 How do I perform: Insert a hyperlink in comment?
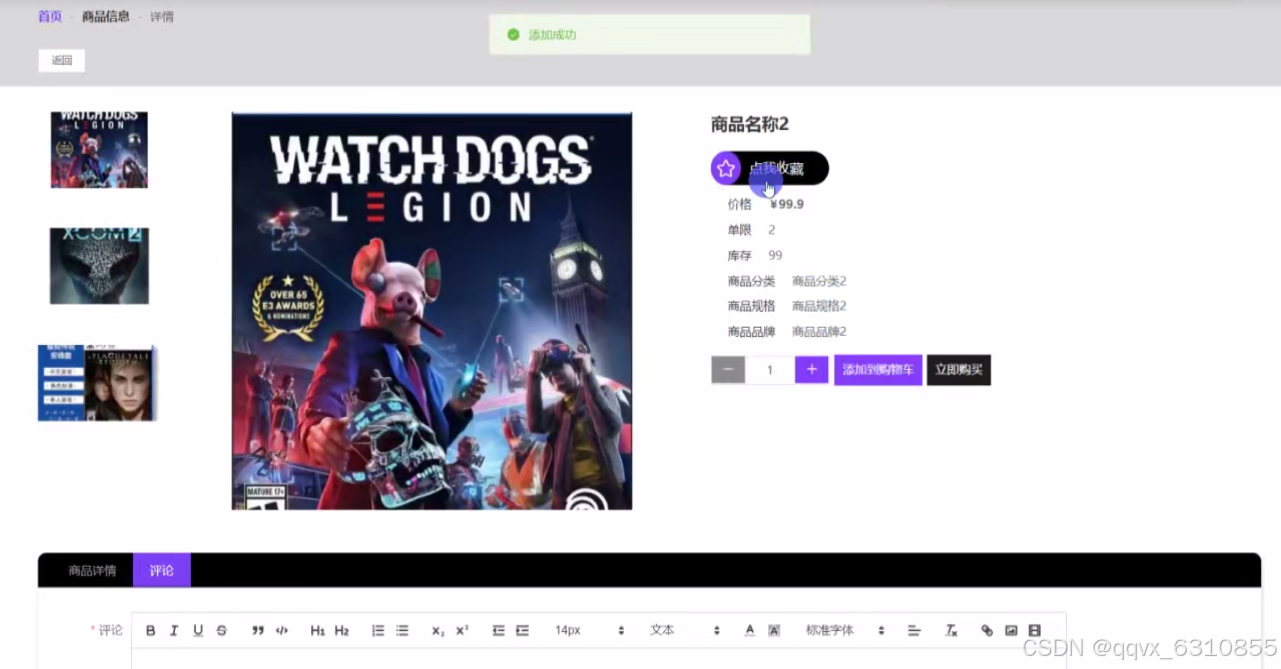(987, 630)
